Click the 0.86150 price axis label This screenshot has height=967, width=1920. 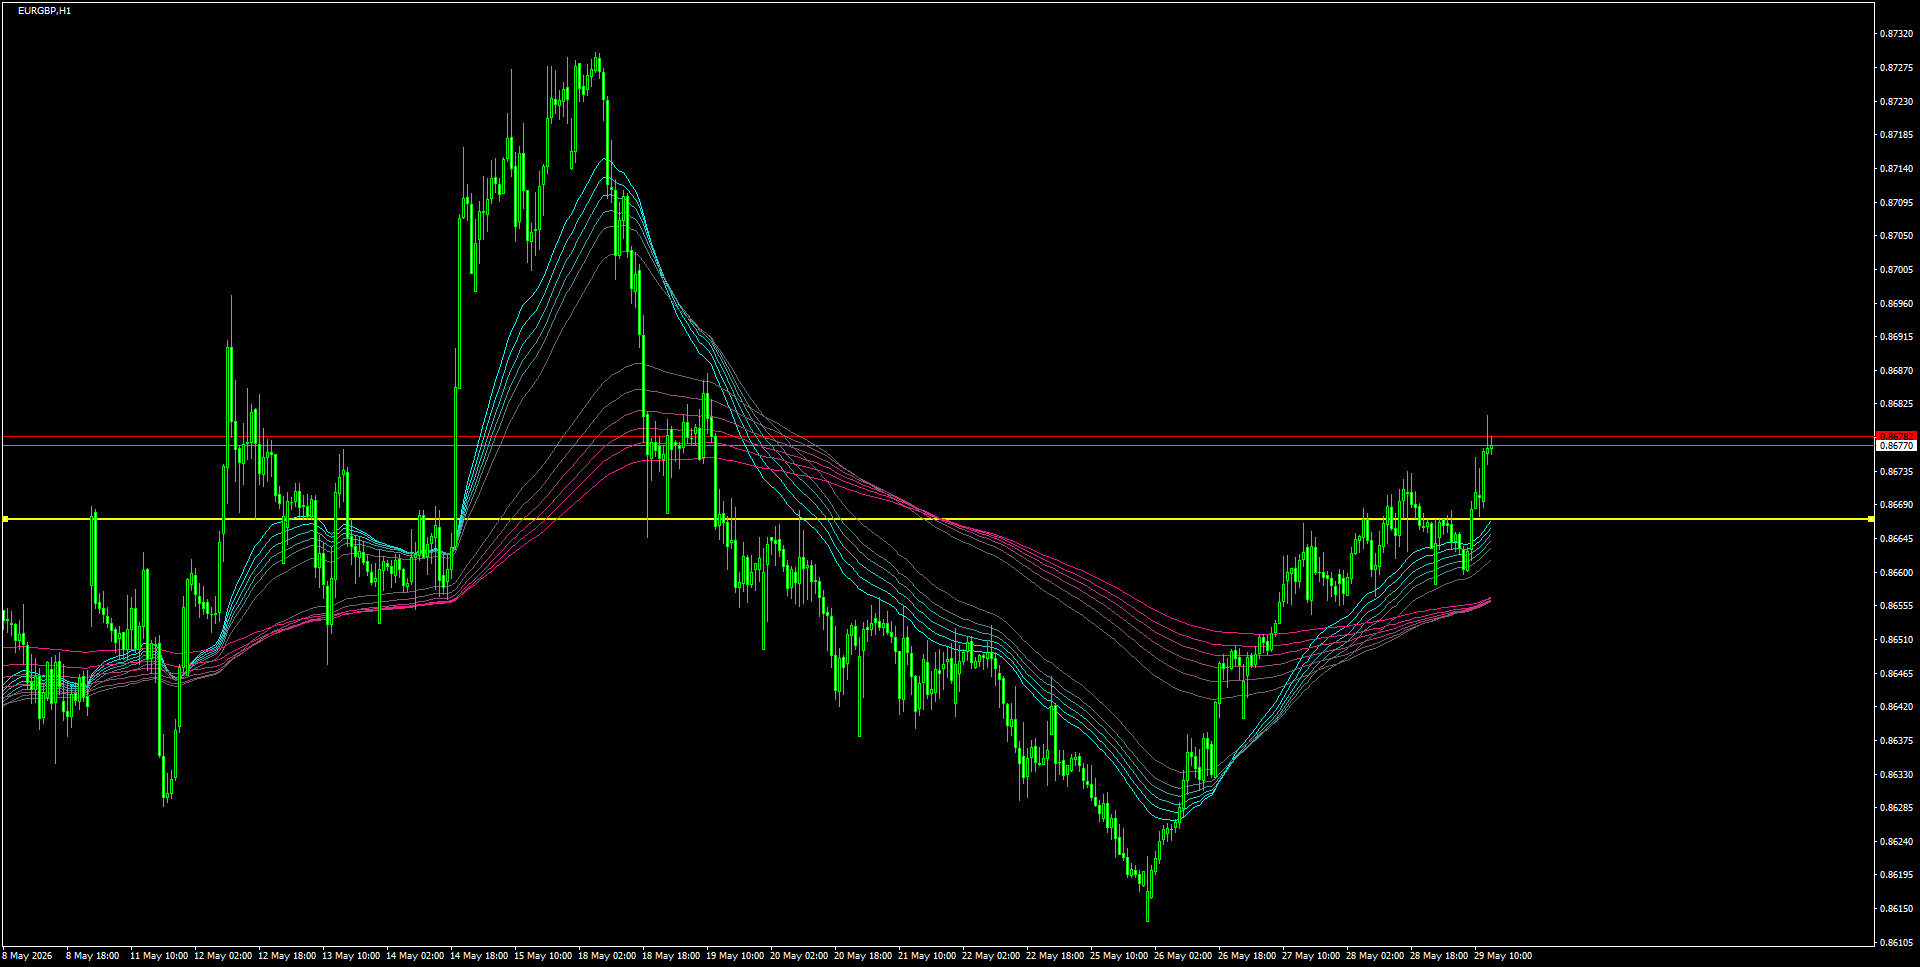(x=1897, y=909)
